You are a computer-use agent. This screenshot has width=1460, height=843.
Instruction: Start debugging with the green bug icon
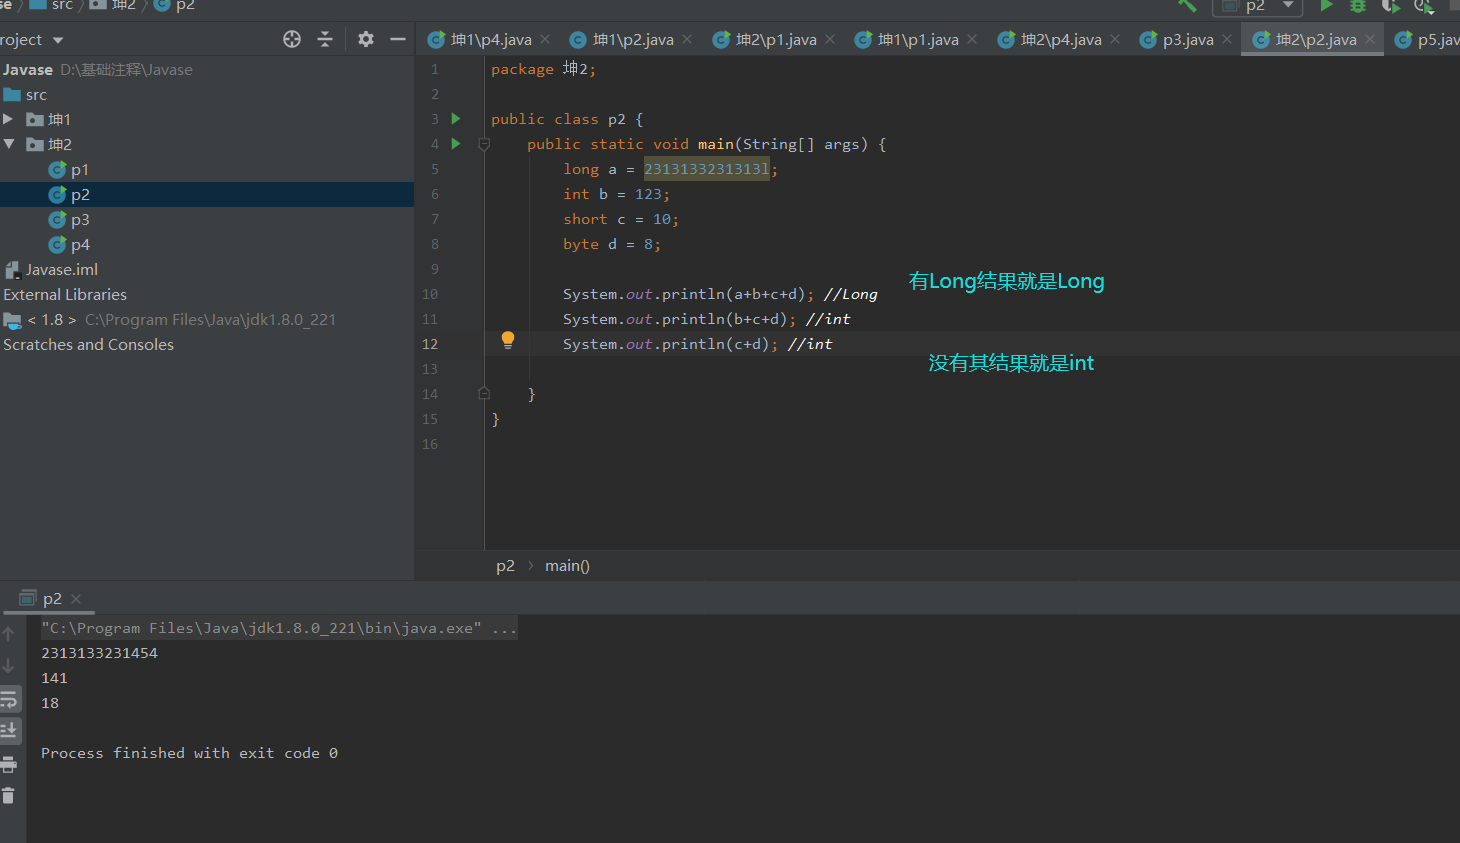(1358, 5)
